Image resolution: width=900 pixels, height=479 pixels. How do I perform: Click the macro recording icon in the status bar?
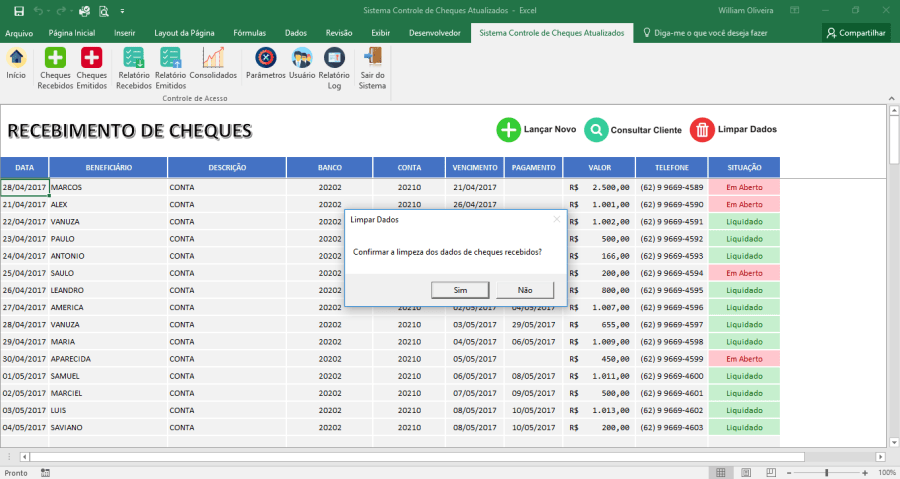tap(45, 473)
